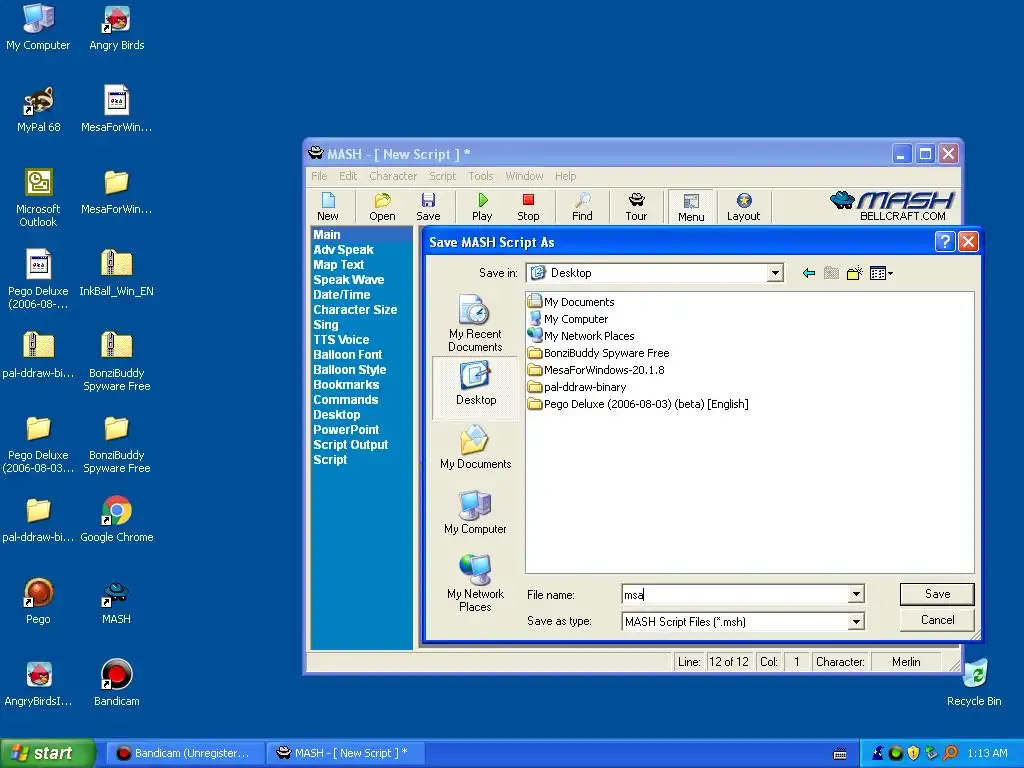Expand the File name history dropdown
1024x768 pixels.
point(856,594)
